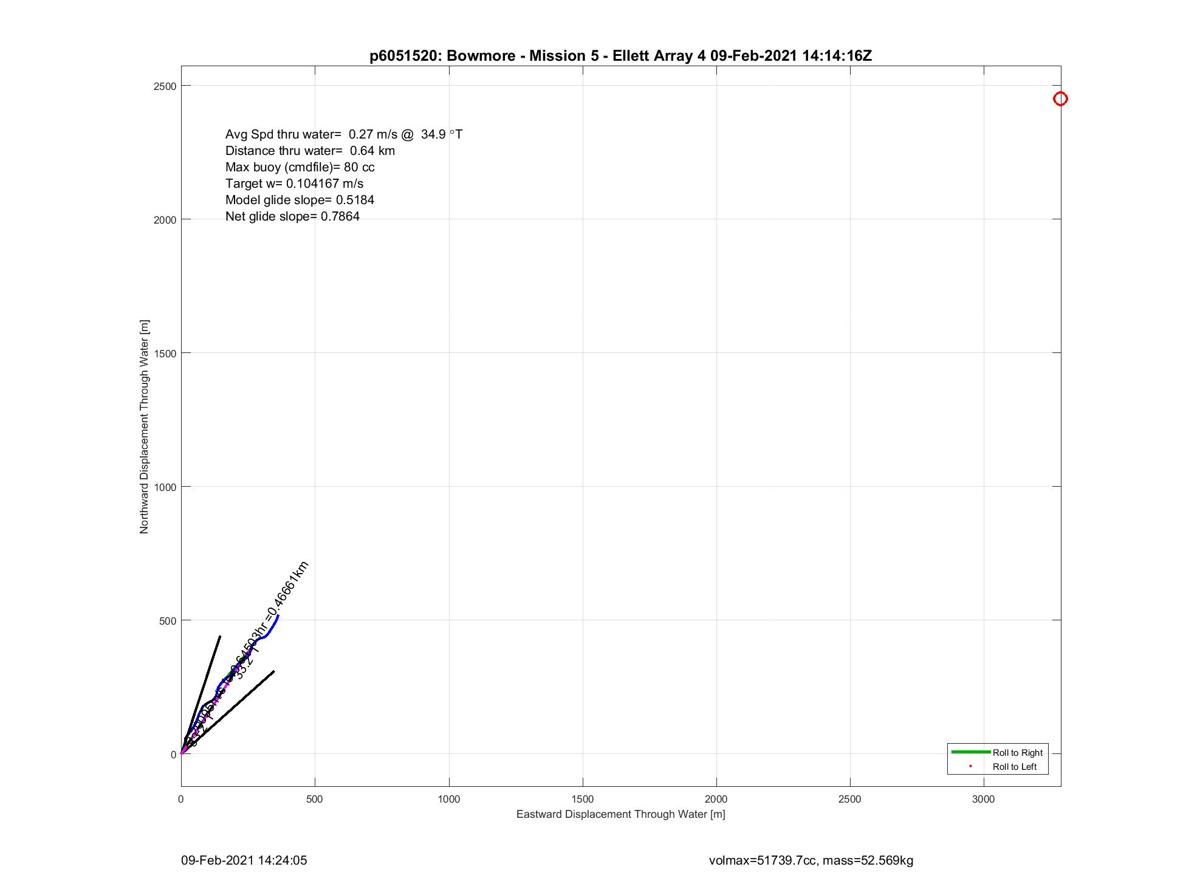Screen dimensions: 1200x885
Task: Click the x-axis tick label 1500
Action: [582, 799]
